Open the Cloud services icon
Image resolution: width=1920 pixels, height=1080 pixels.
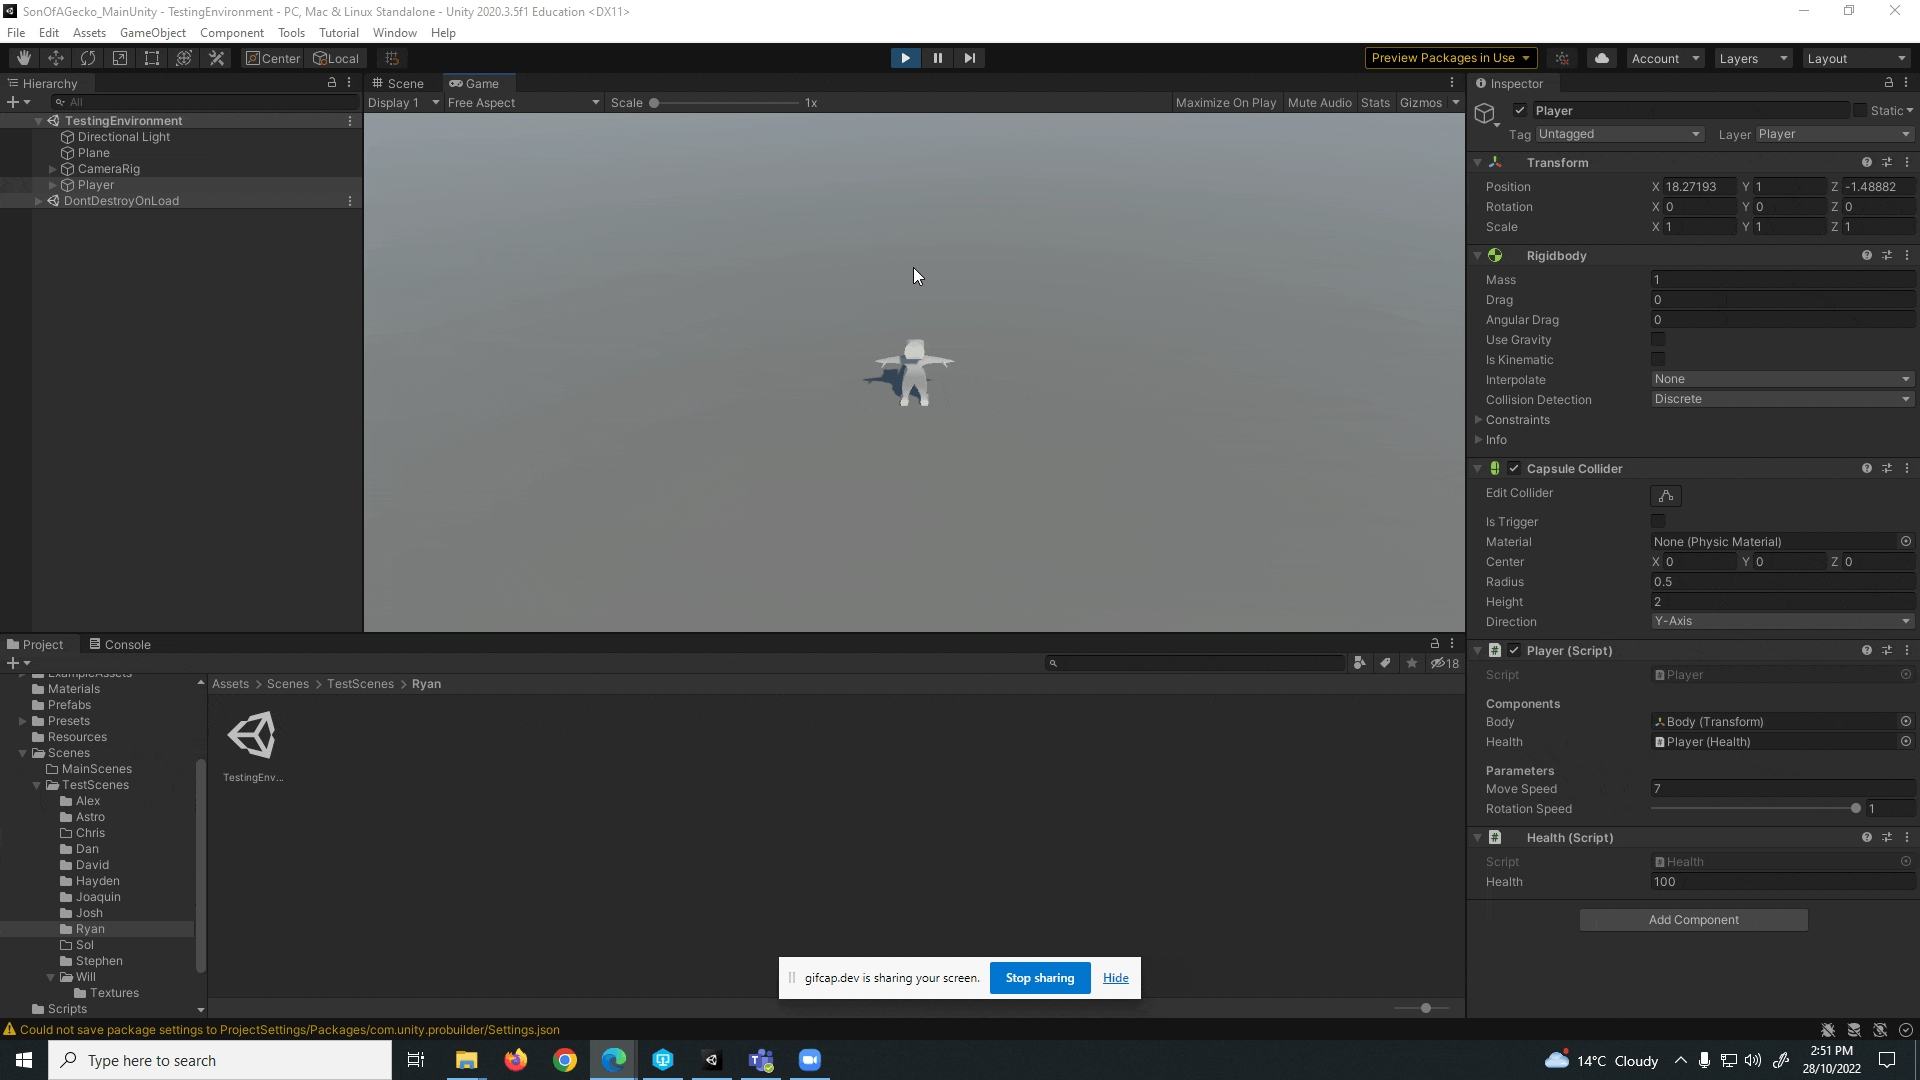point(1602,58)
